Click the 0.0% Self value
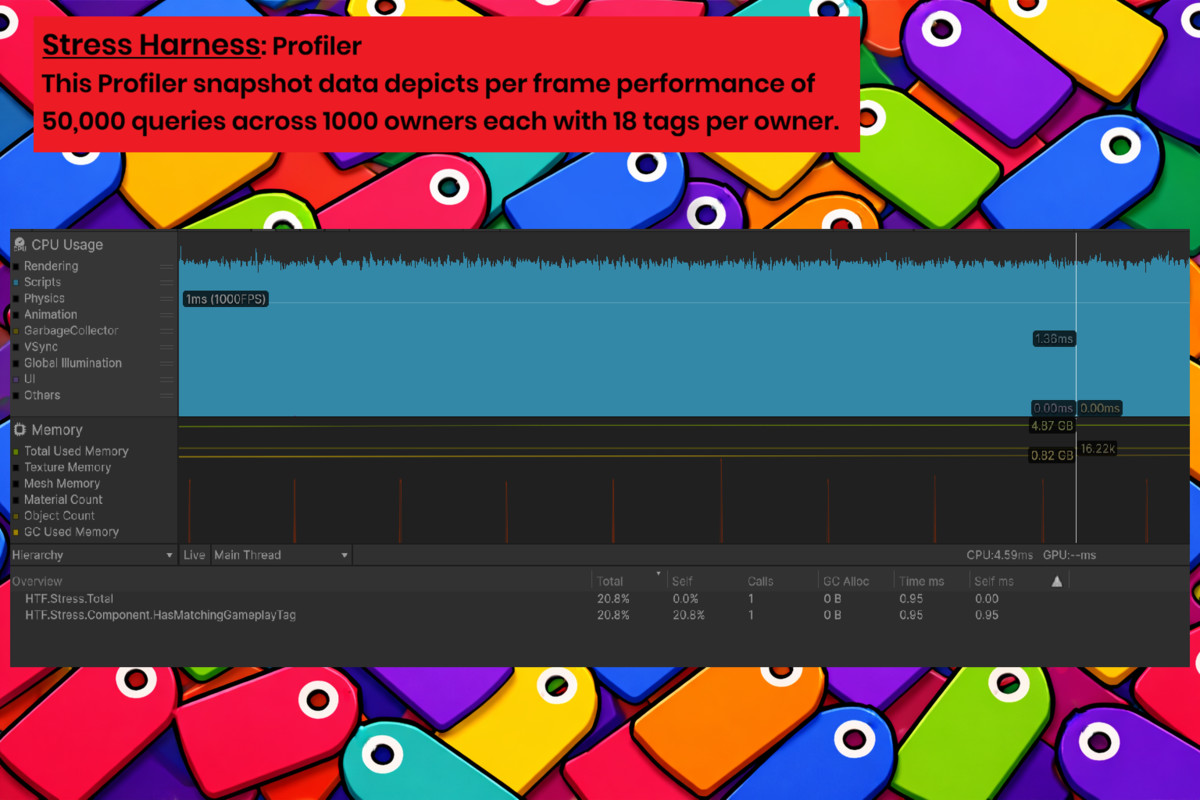 [686, 599]
